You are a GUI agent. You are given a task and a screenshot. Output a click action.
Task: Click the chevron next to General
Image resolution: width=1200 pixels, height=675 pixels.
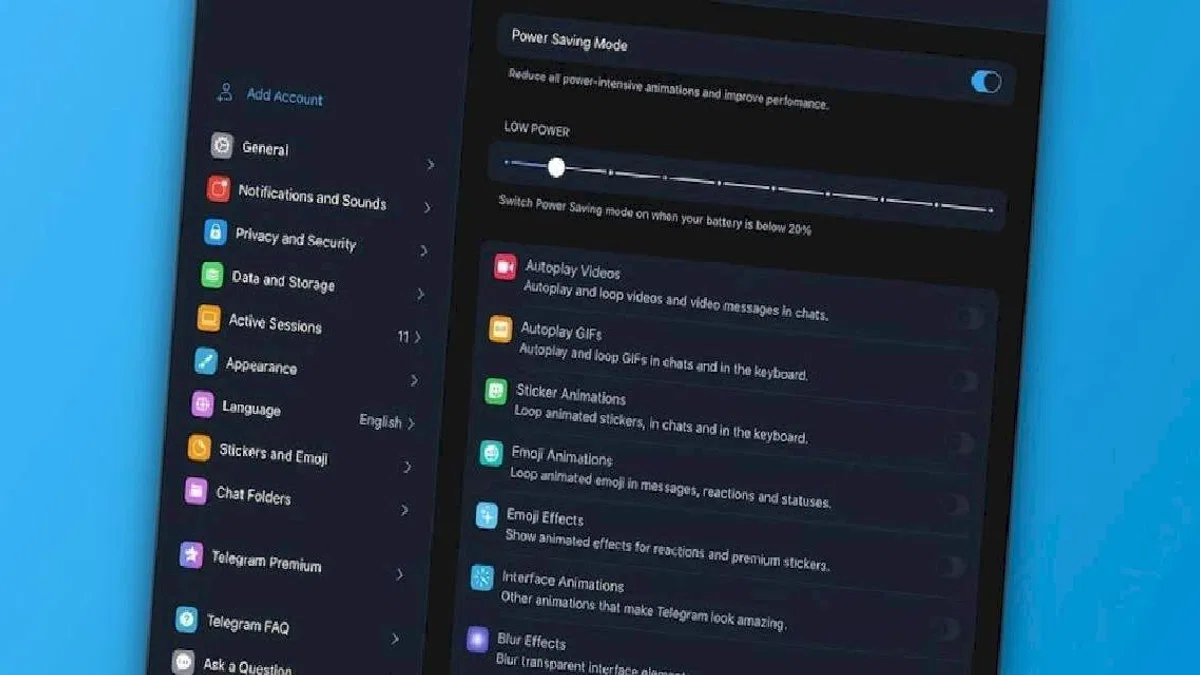[430, 165]
